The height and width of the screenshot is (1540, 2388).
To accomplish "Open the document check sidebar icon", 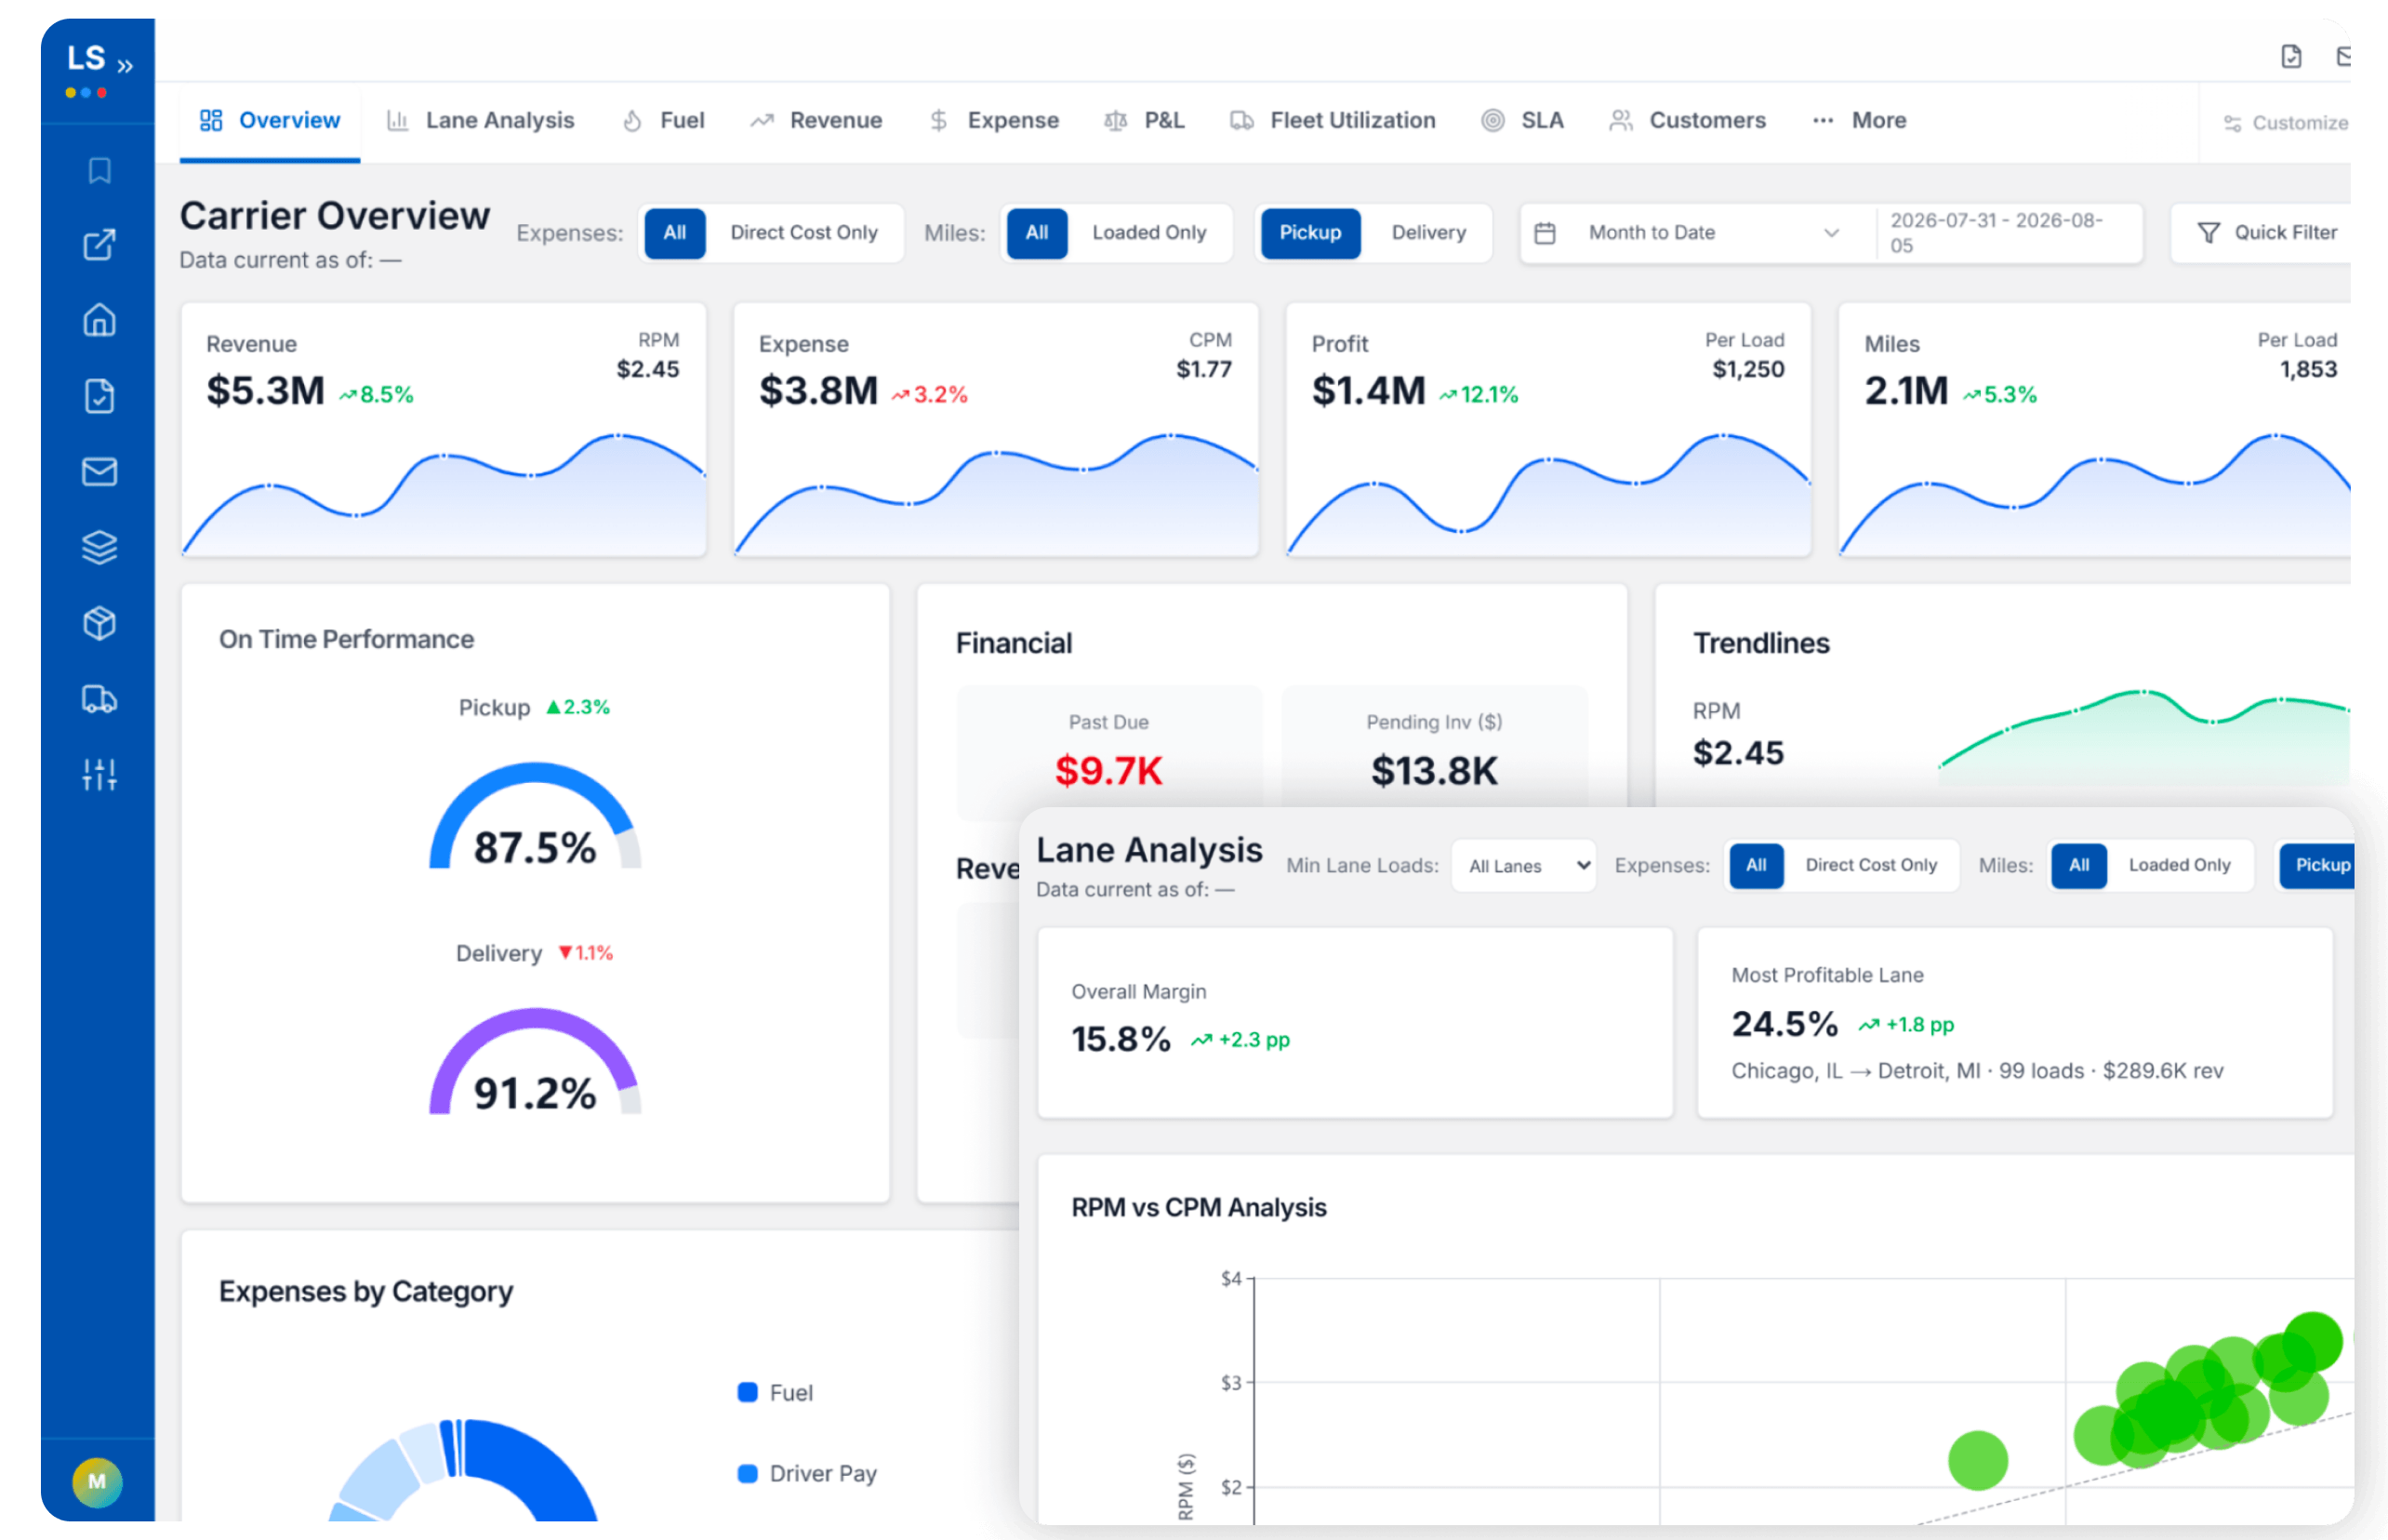I will 99,396.
